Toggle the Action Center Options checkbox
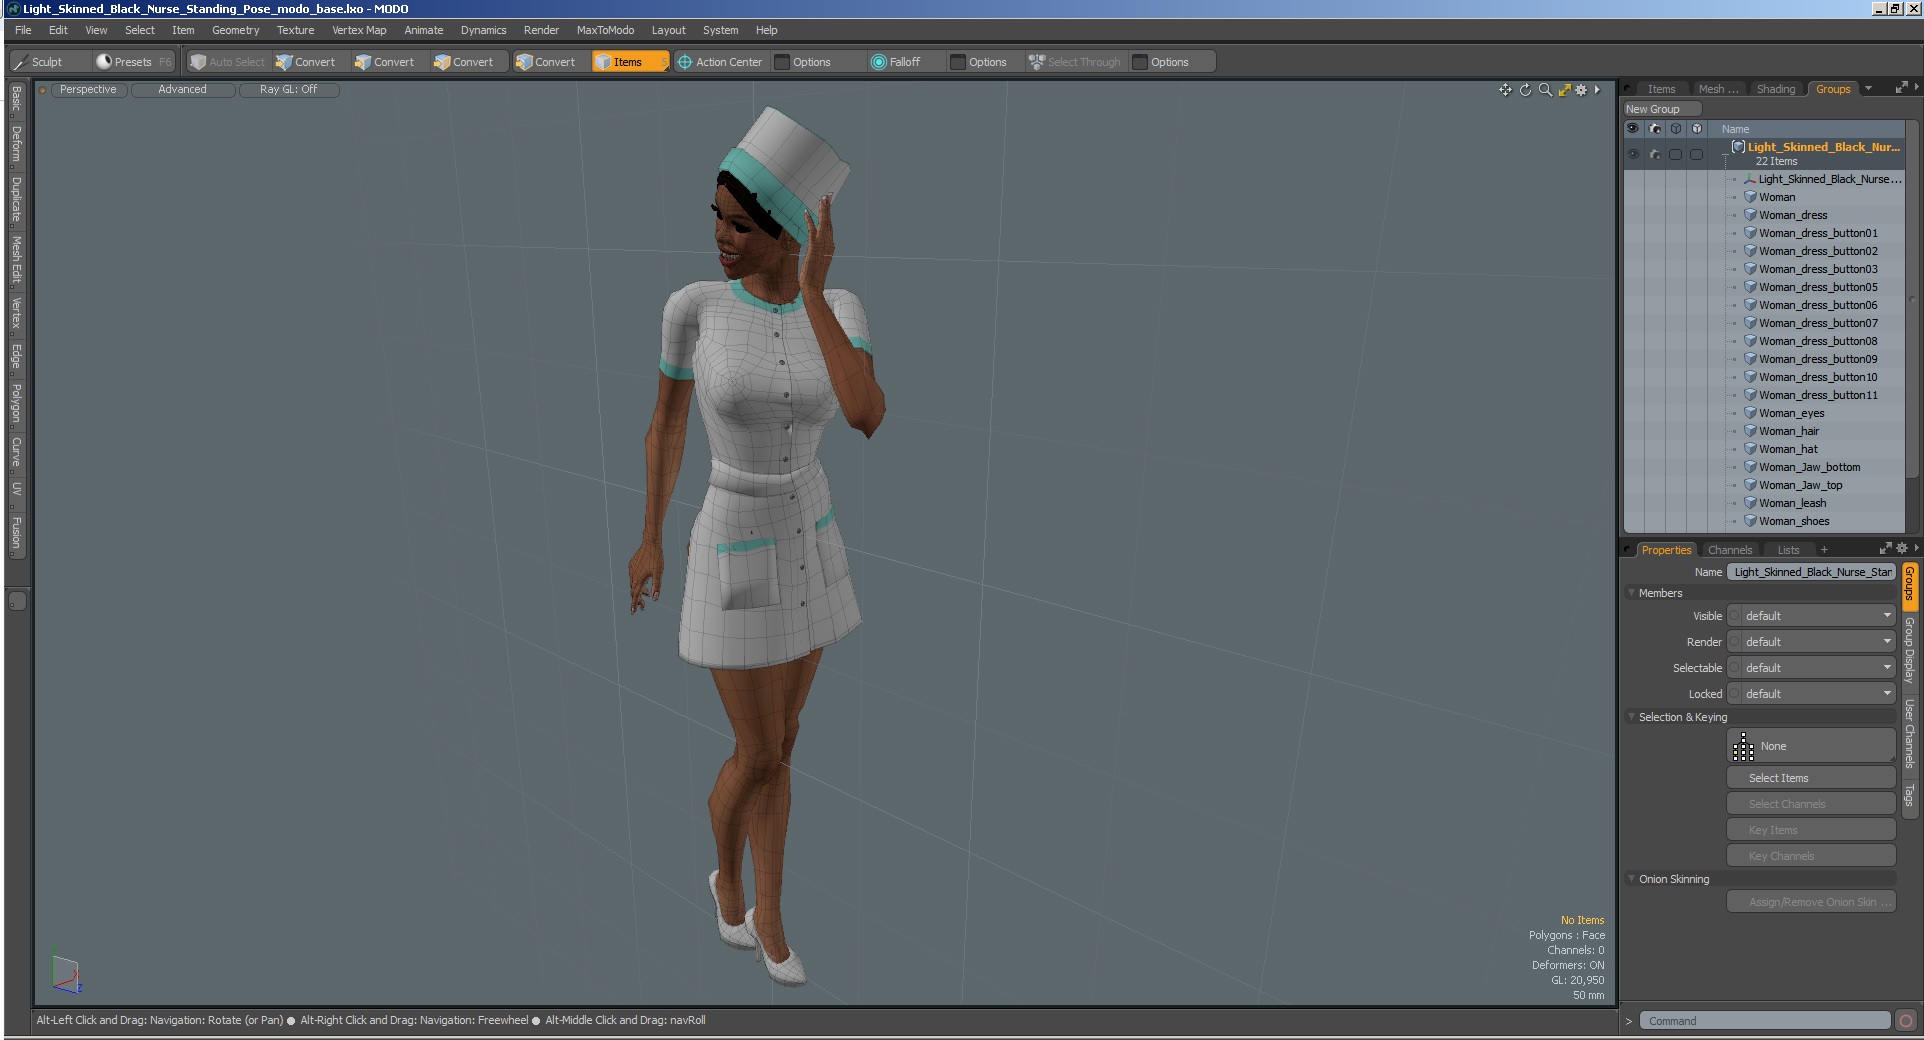Viewport: 1924px width, 1040px height. click(x=782, y=62)
